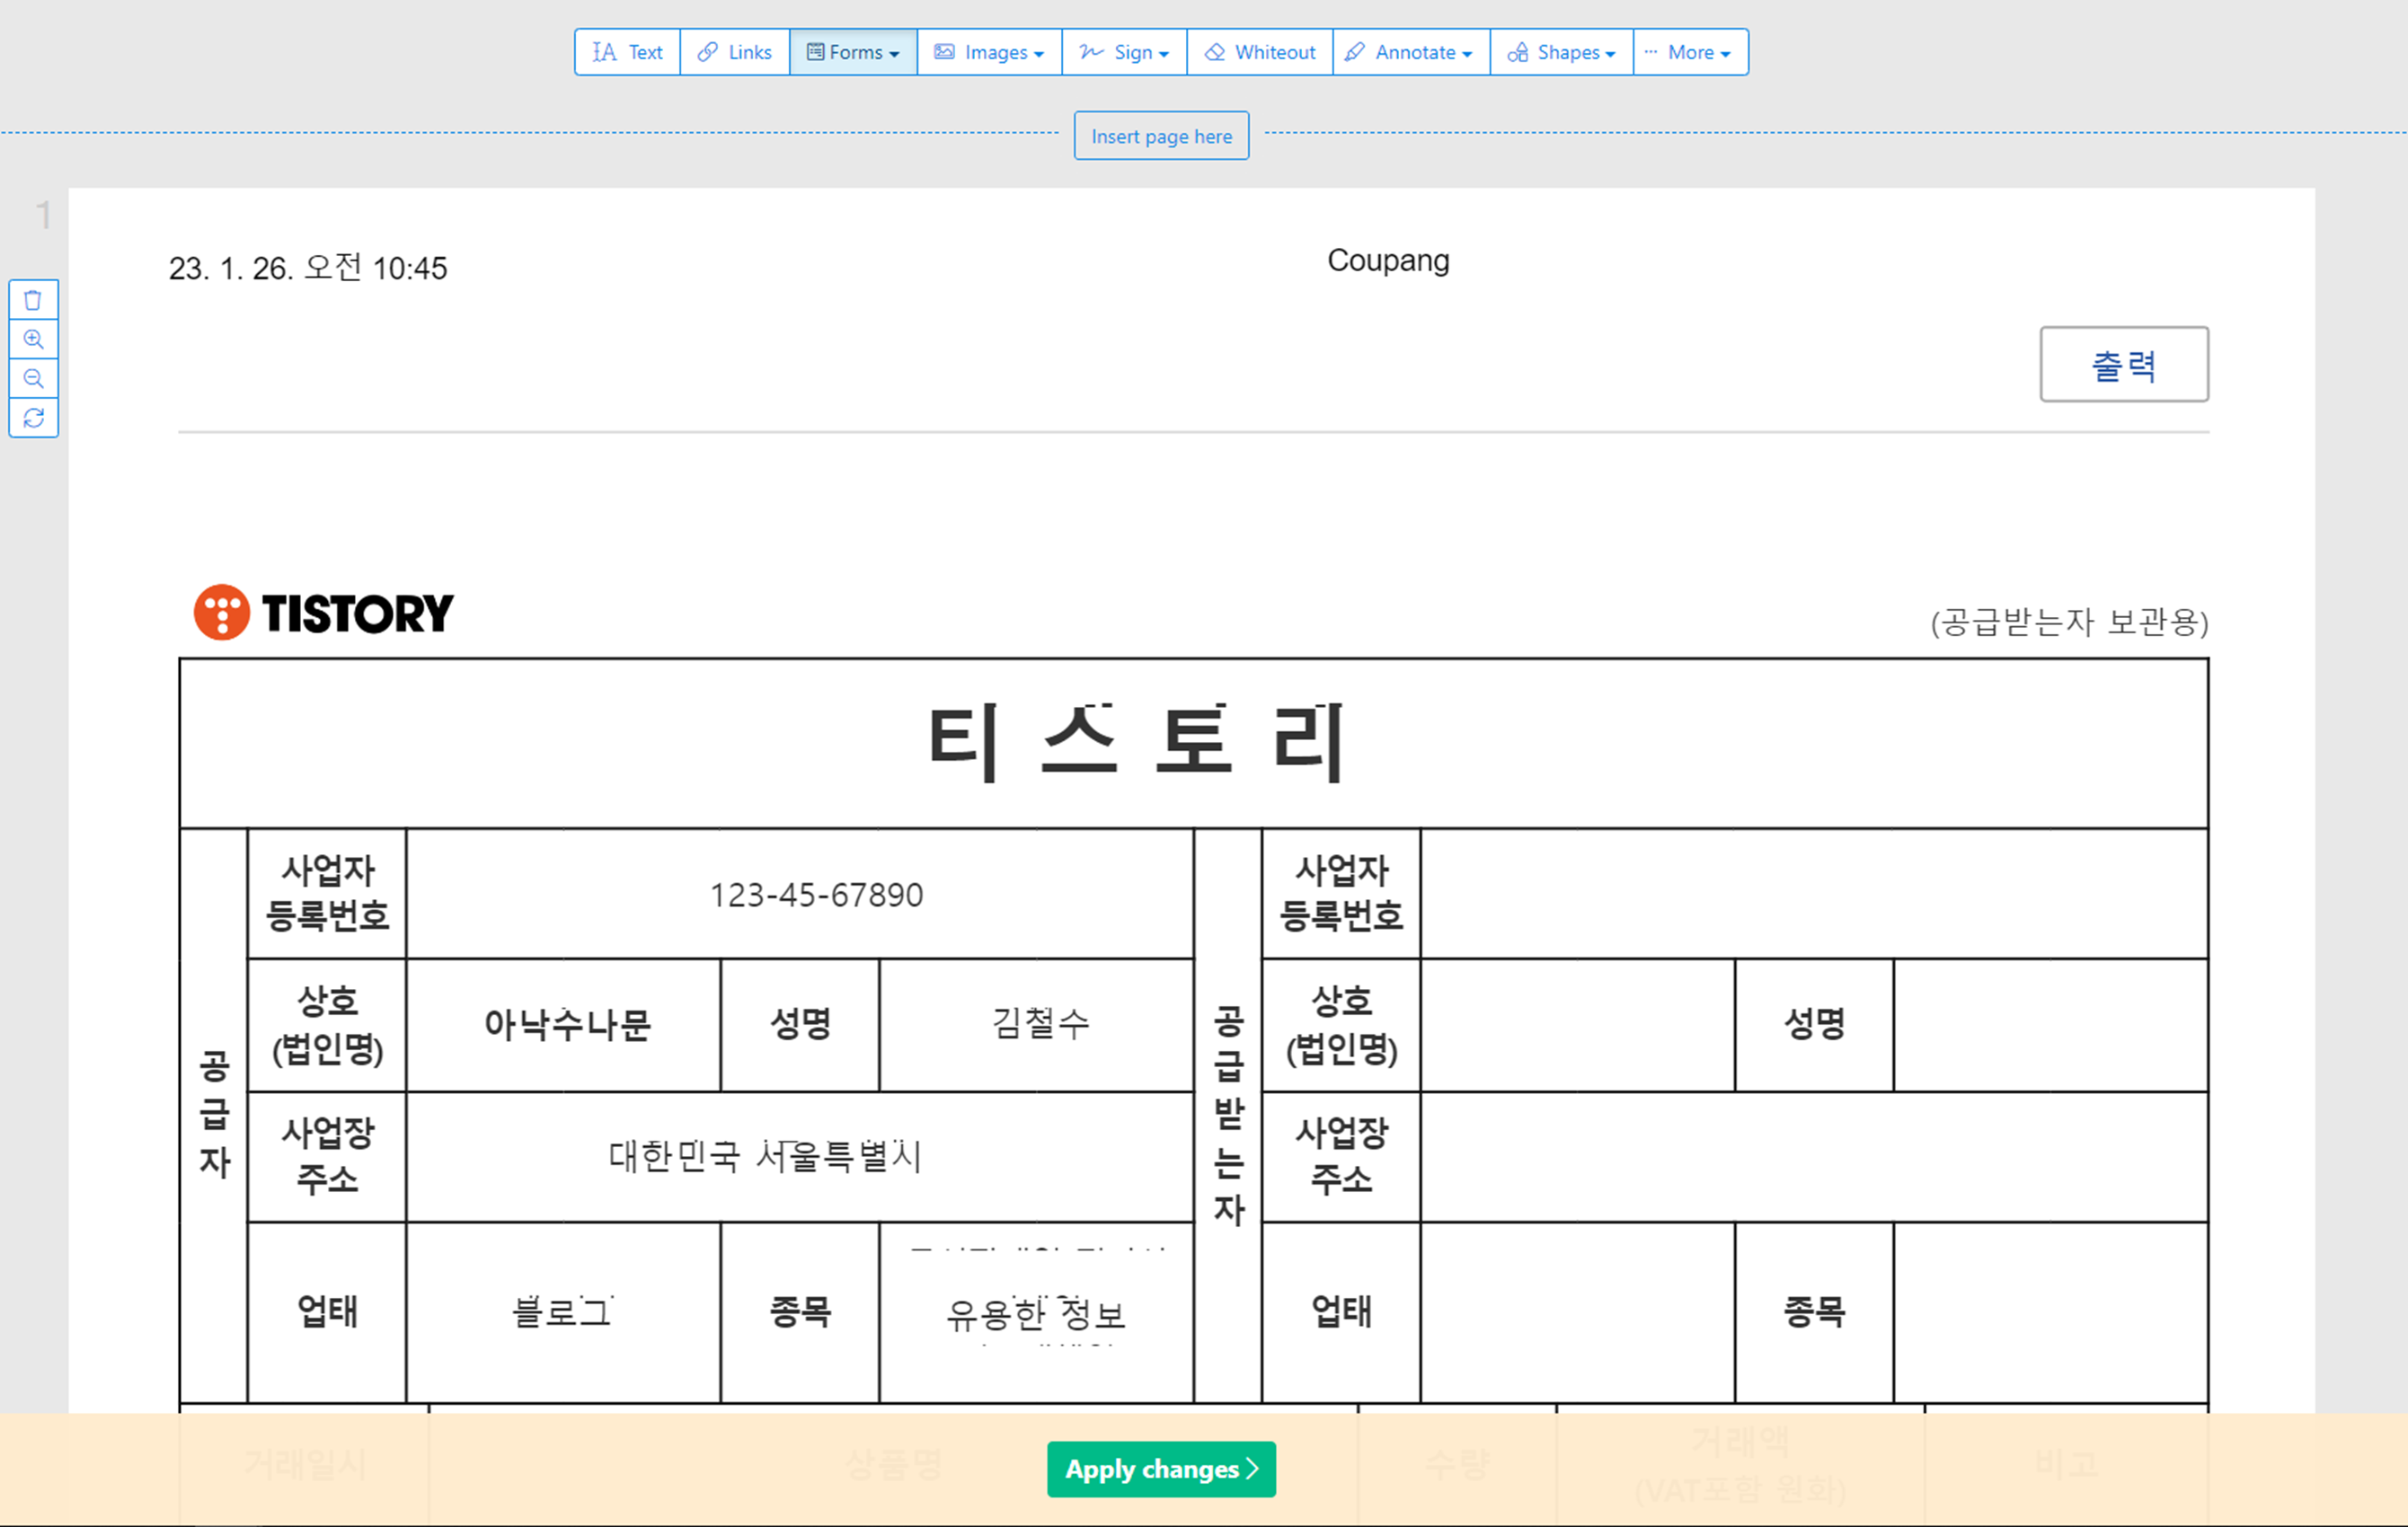2408x1527 pixels.
Task: Delete page with trash icon
Action: point(34,300)
